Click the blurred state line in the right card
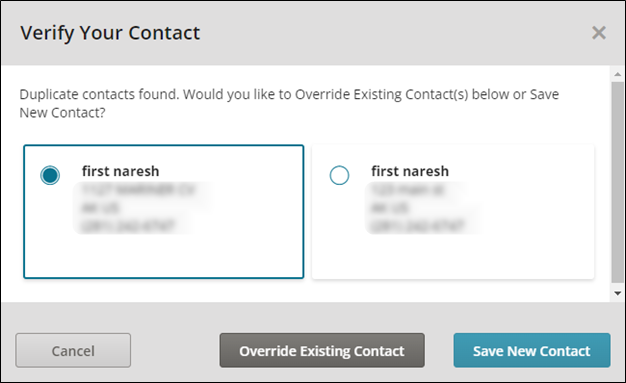Image resolution: width=626 pixels, height=383 pixels. tap(389, 208)
